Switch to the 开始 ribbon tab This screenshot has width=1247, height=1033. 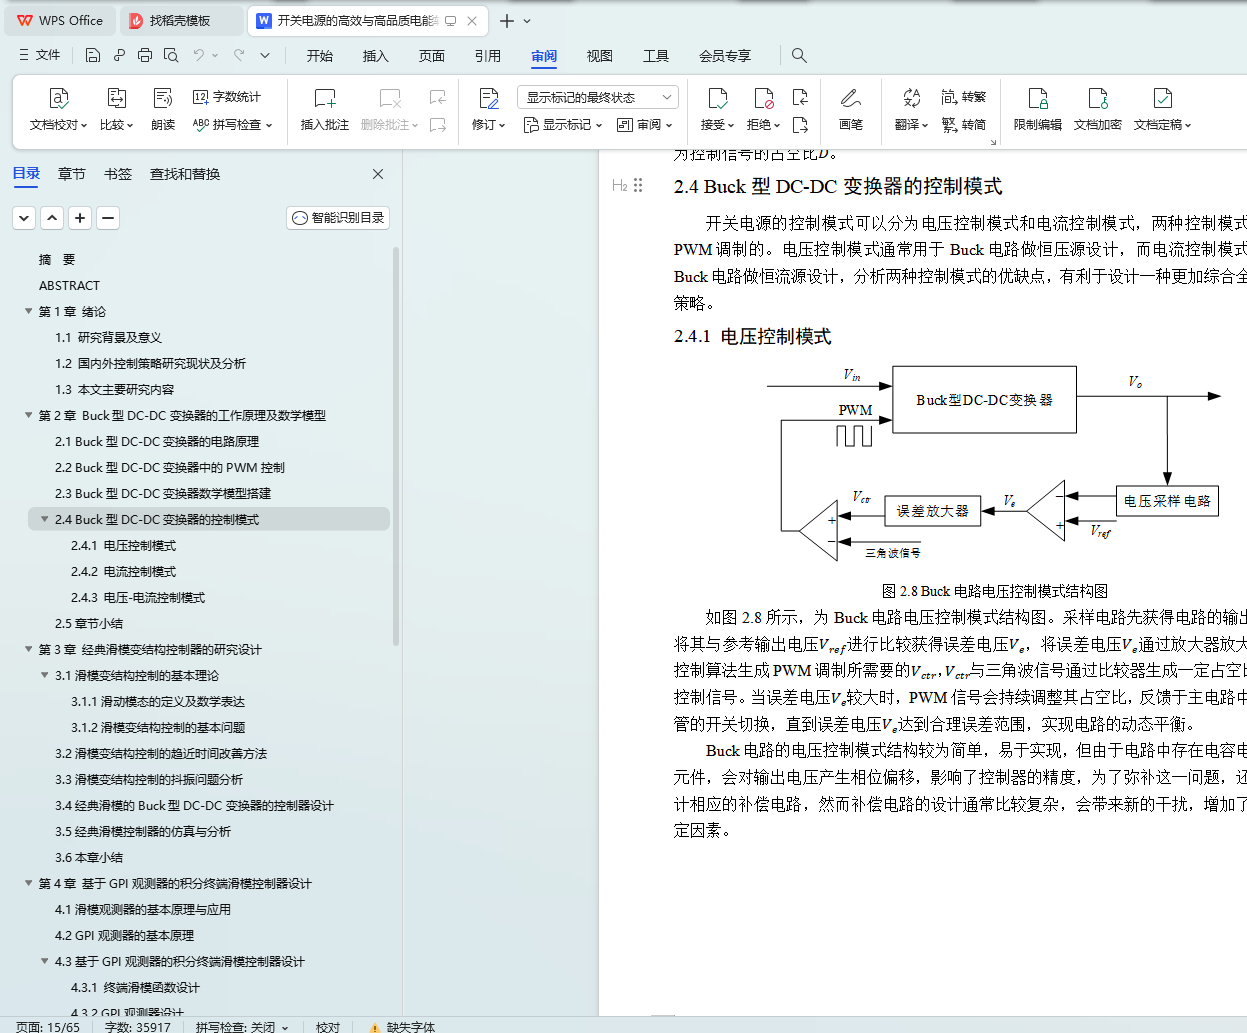(x=320, y=56)
